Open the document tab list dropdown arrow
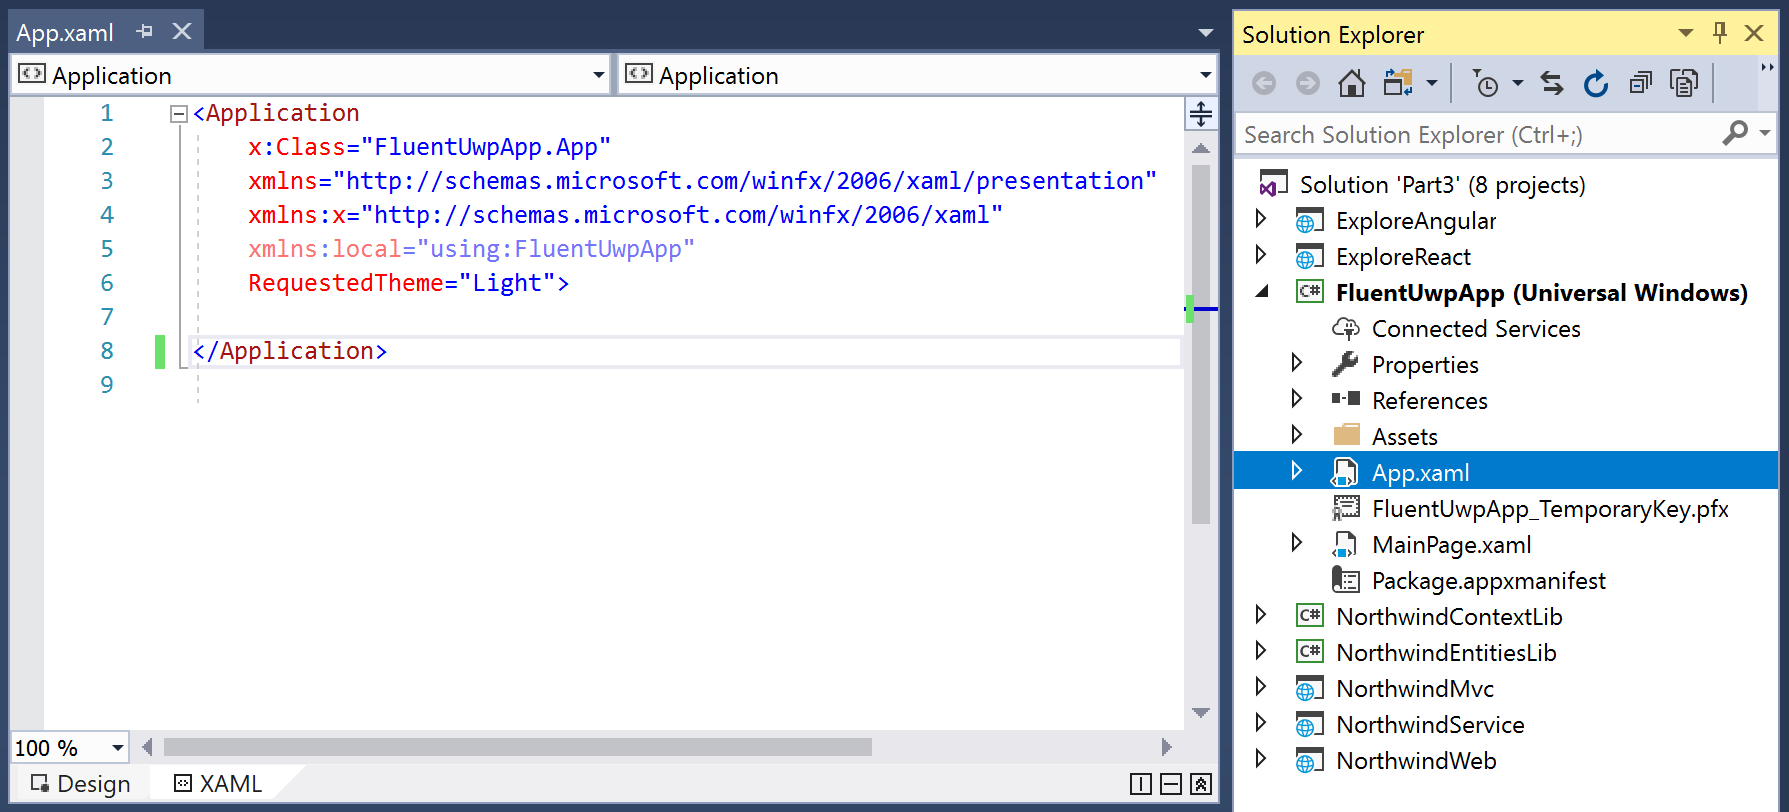Screen dimensions: 1789x812 [1206, 33]
